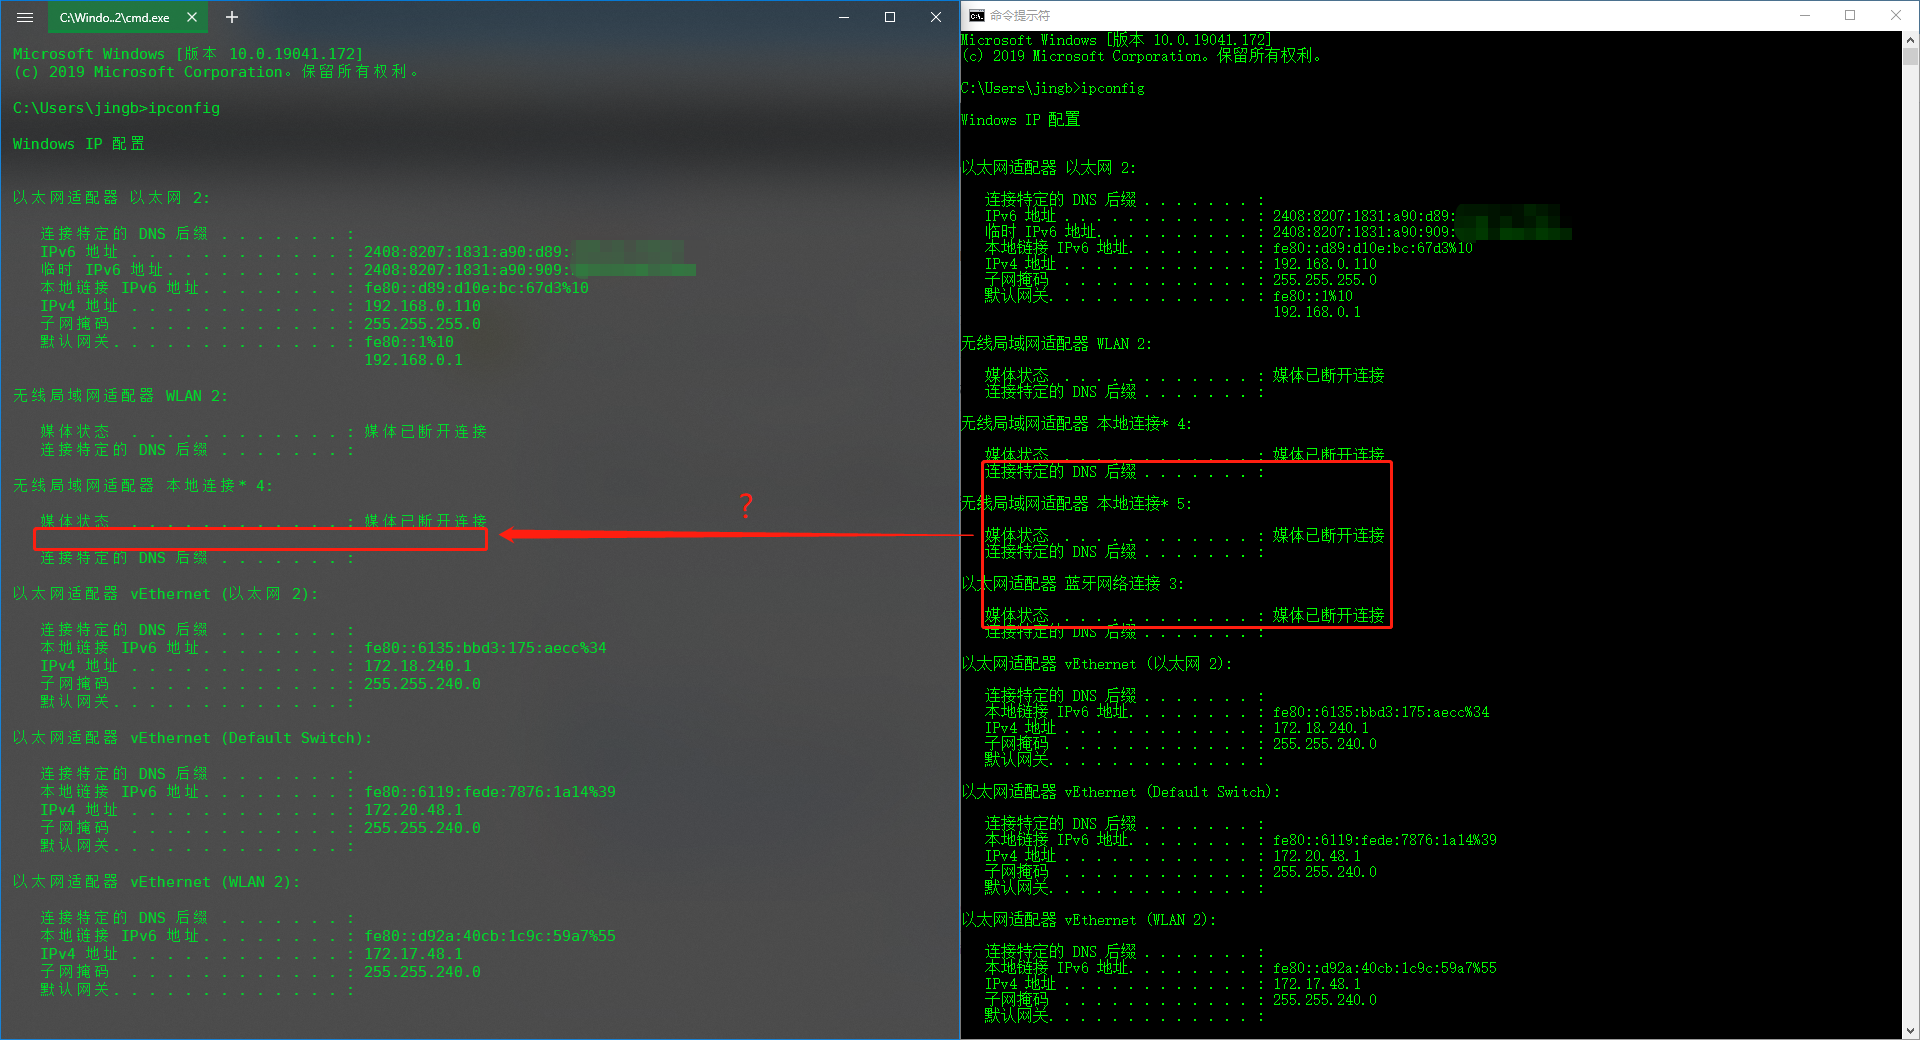Close the cmd.exe tab with its X
This screenshot has width=1920, height=1040.
193,17
